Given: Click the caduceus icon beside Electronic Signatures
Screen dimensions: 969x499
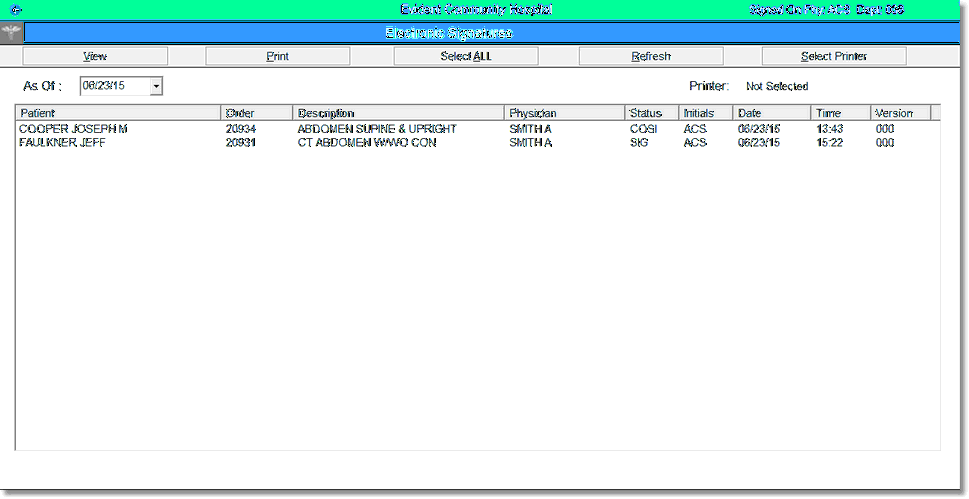Looking at the screenshot, I should (x=11, y=33).
